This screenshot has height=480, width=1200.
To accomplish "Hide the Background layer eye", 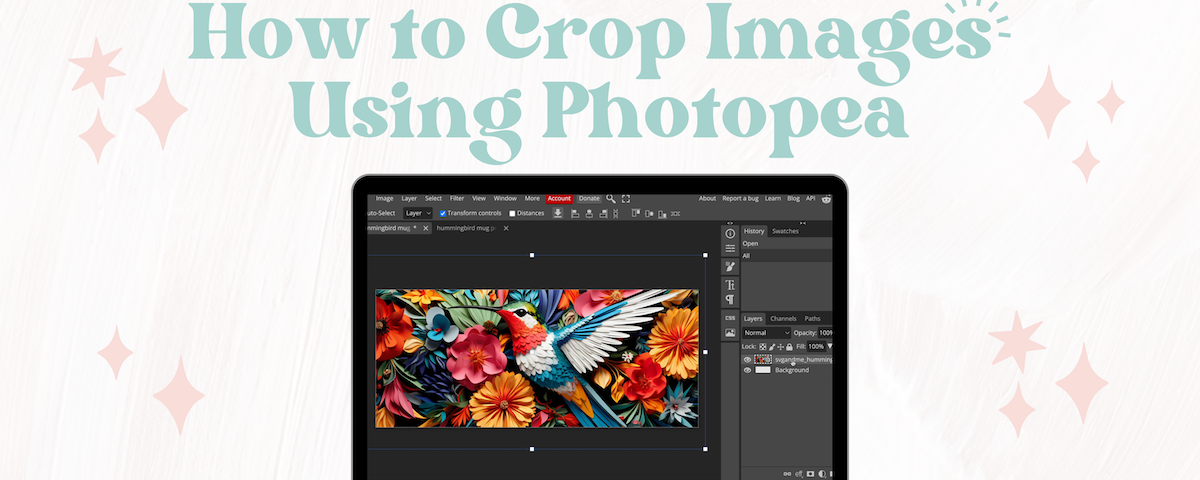I will click(x=747, y=370).
